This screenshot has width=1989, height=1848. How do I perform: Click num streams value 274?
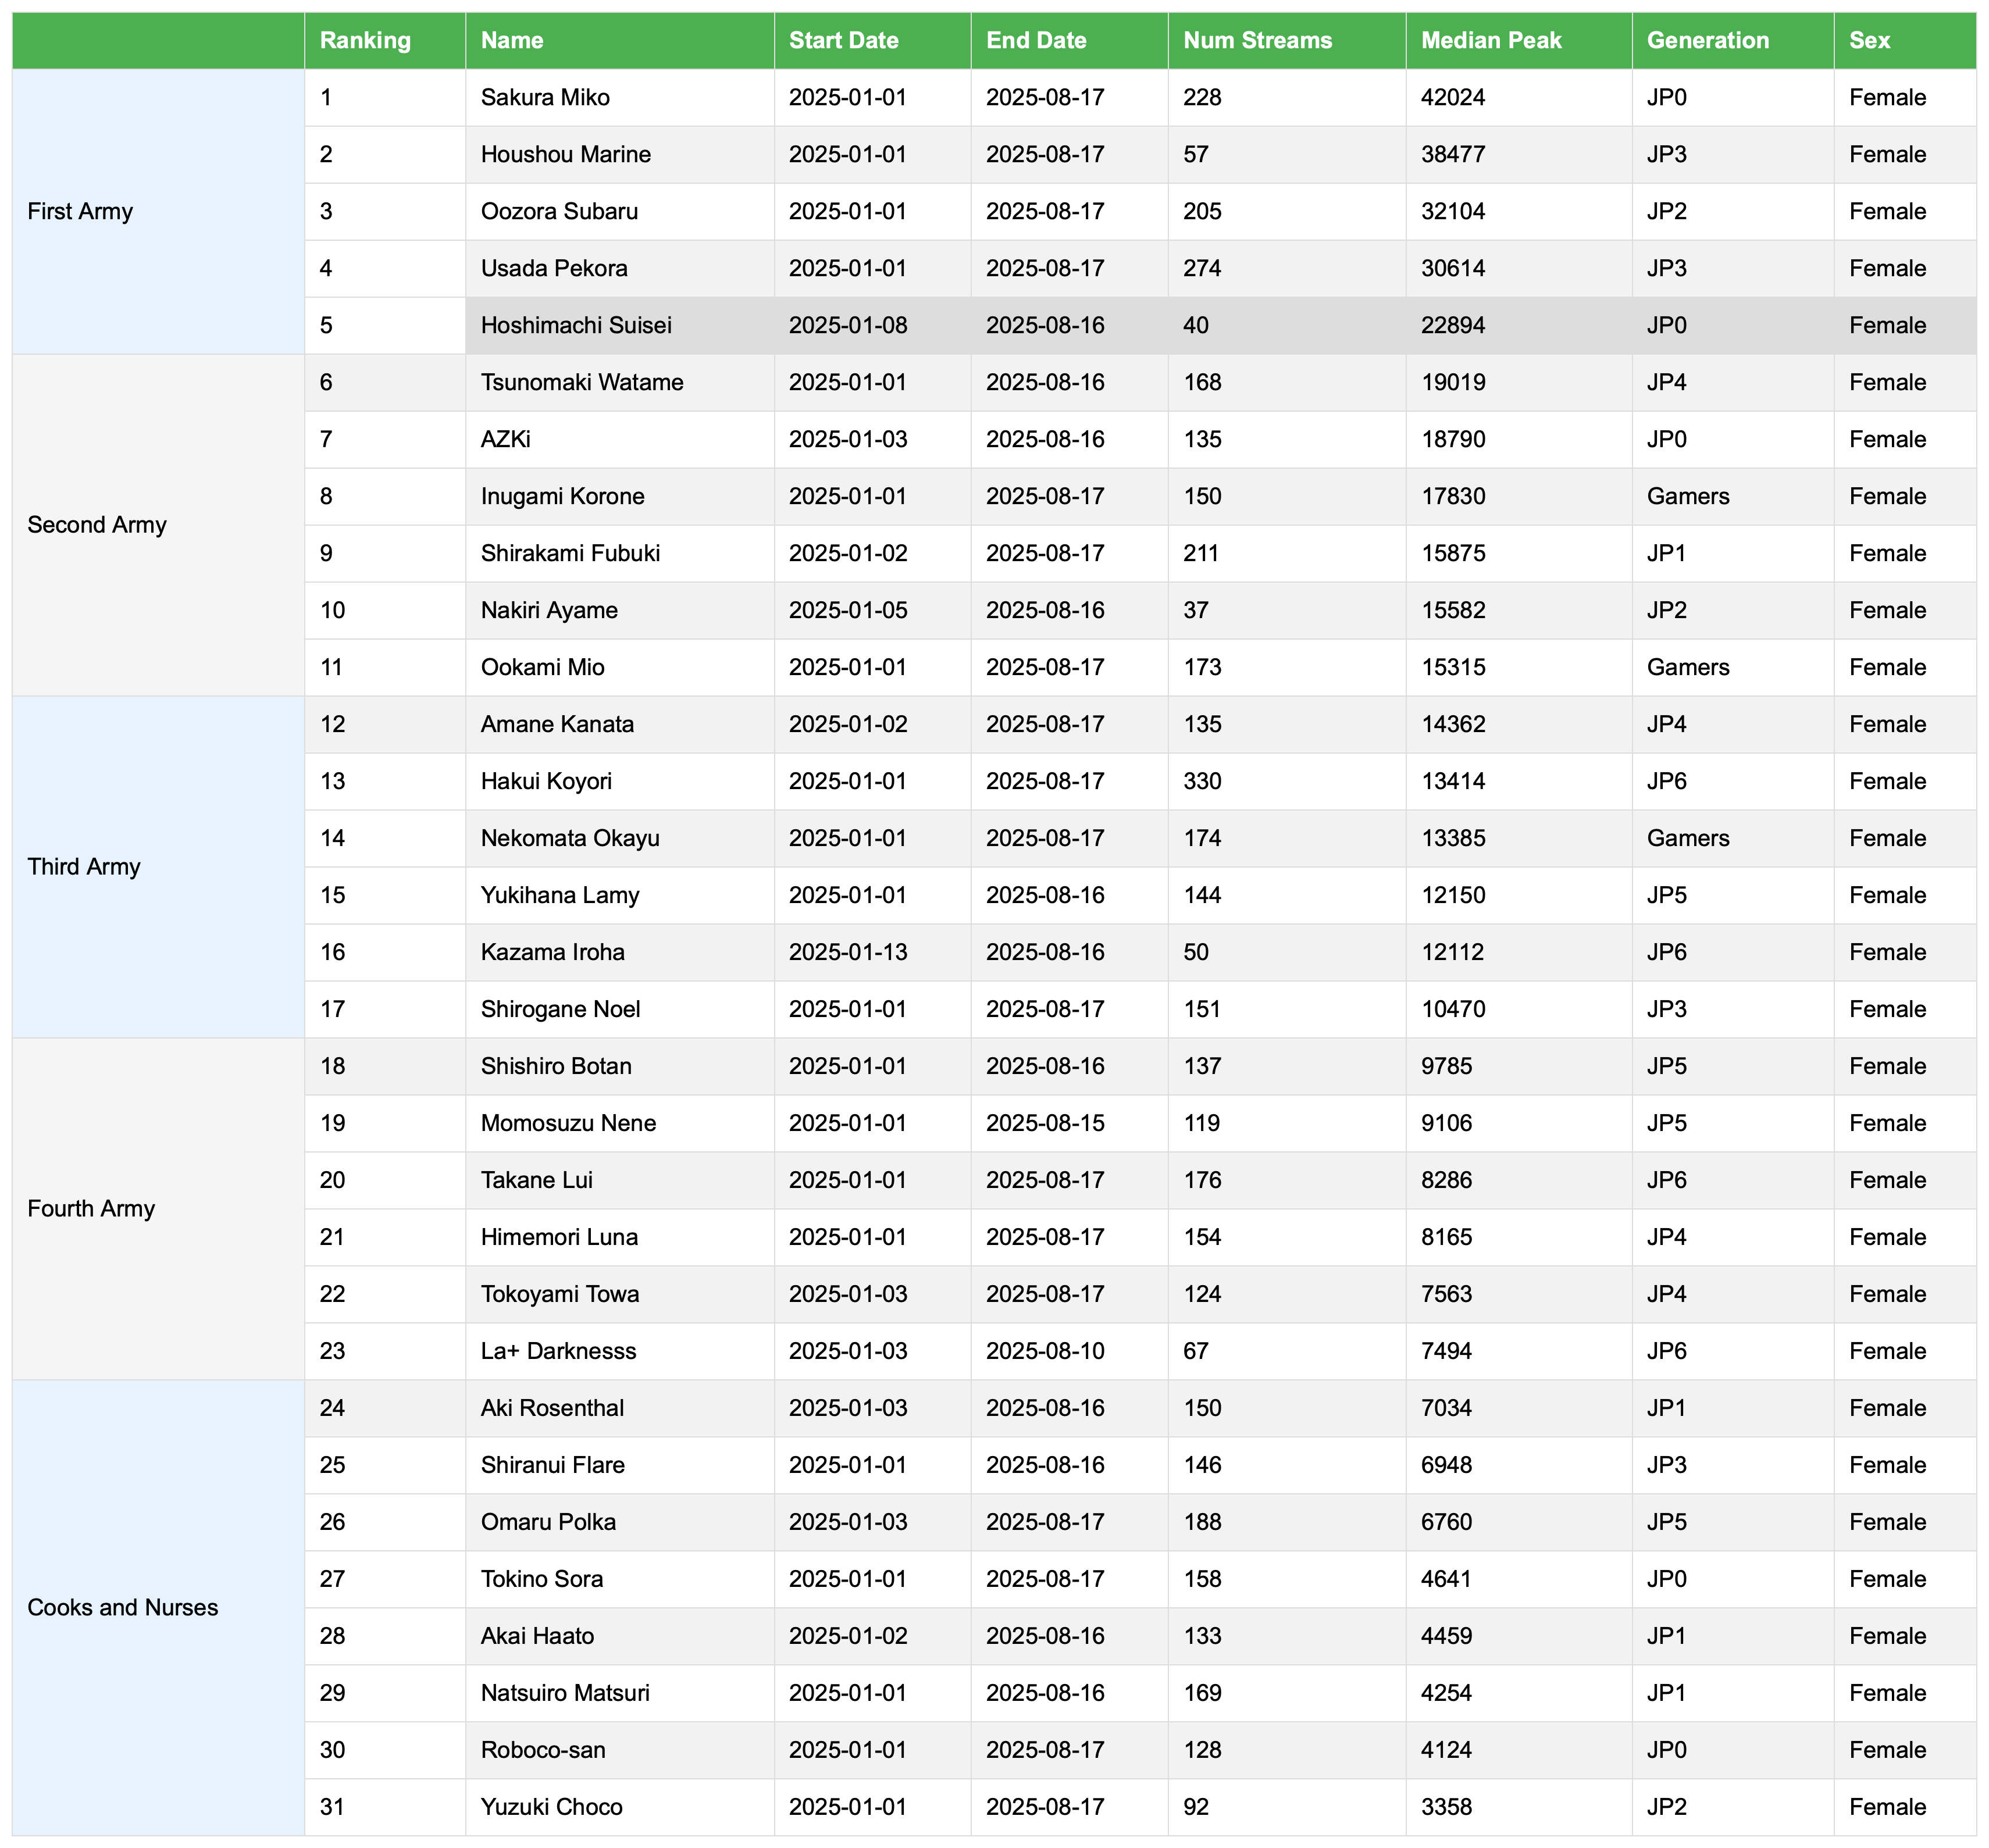coord(1202,268)
